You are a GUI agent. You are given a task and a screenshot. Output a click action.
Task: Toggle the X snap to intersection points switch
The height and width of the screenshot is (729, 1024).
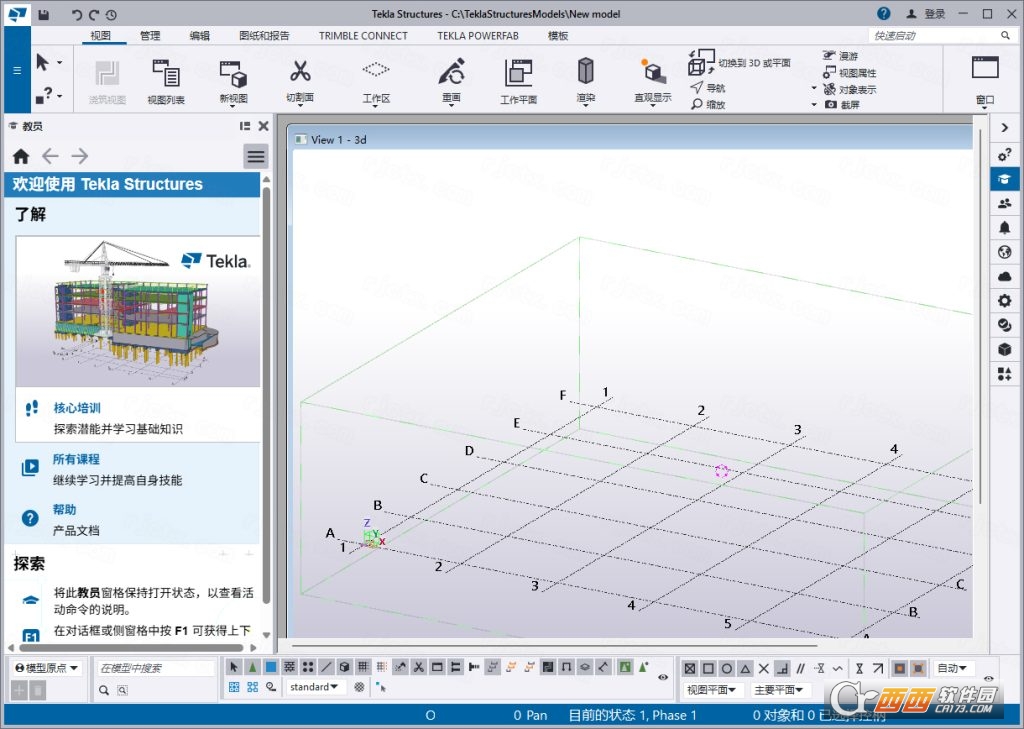(763, 668)
